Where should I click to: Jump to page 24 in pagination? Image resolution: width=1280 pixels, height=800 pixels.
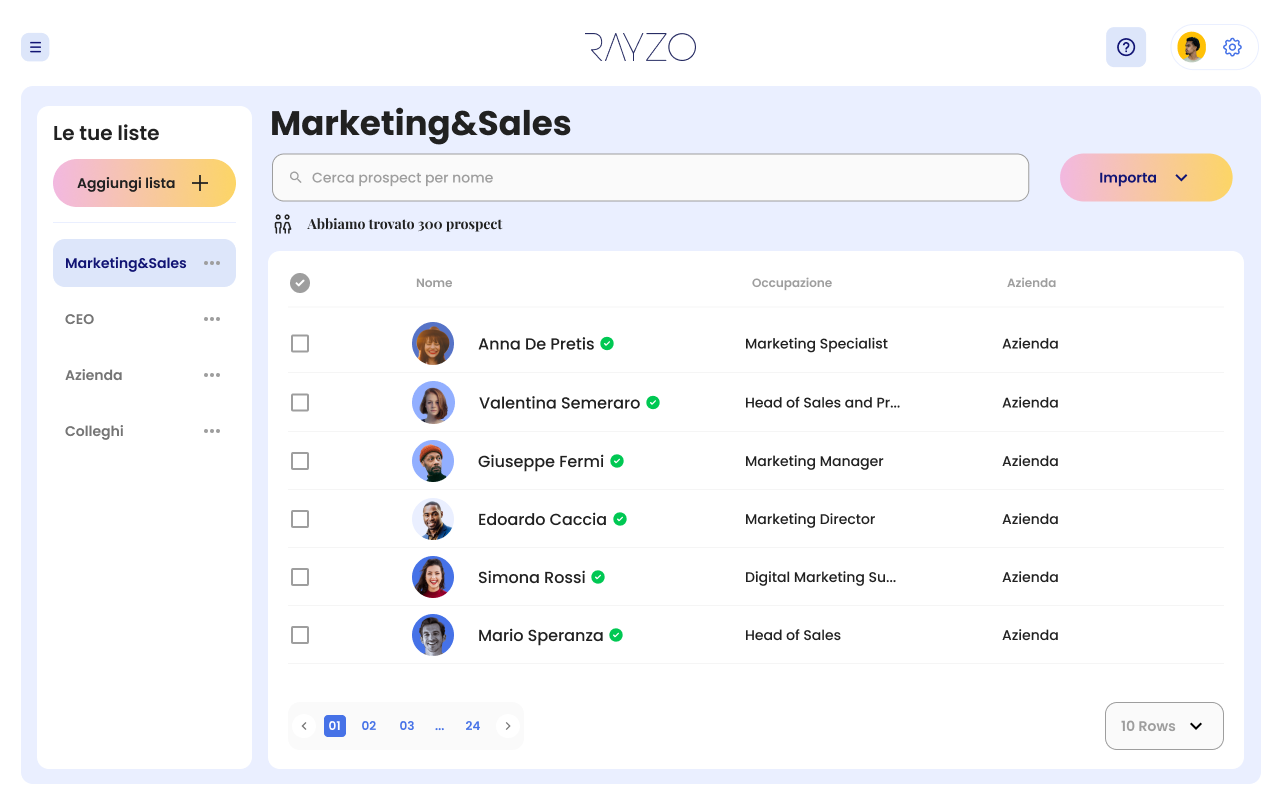click(x=473, y=726)
